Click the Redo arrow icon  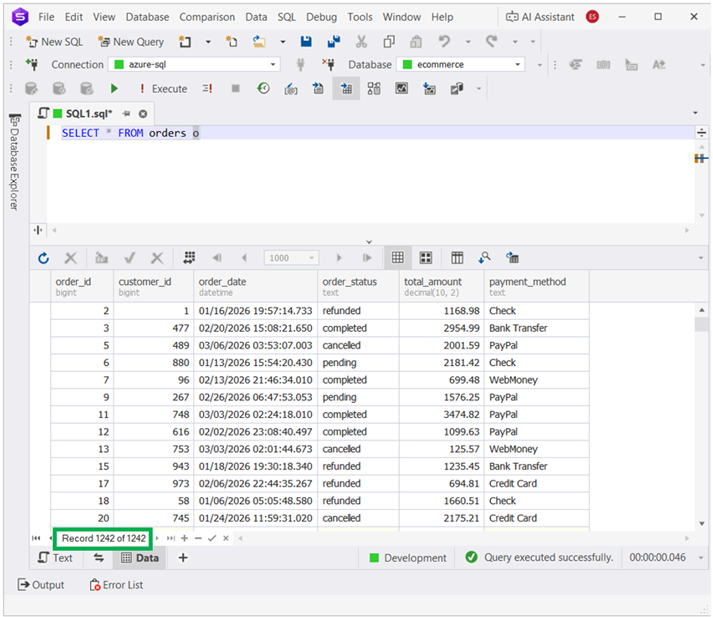[x=492, y=42]
